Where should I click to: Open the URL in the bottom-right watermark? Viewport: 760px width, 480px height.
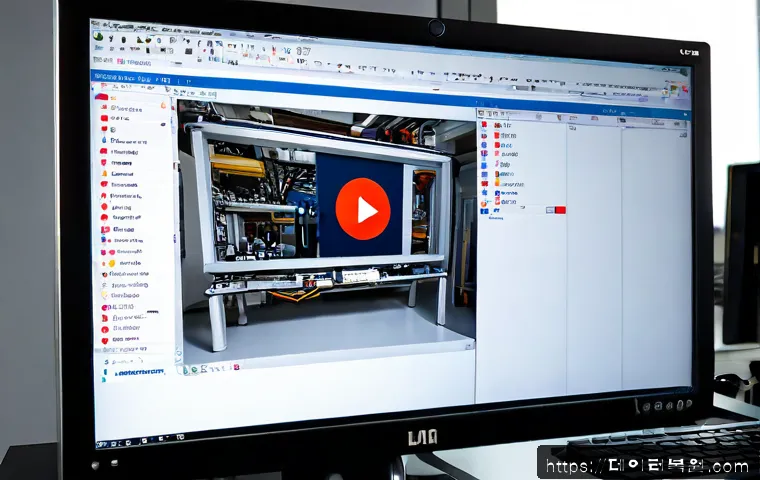[647, 466]
